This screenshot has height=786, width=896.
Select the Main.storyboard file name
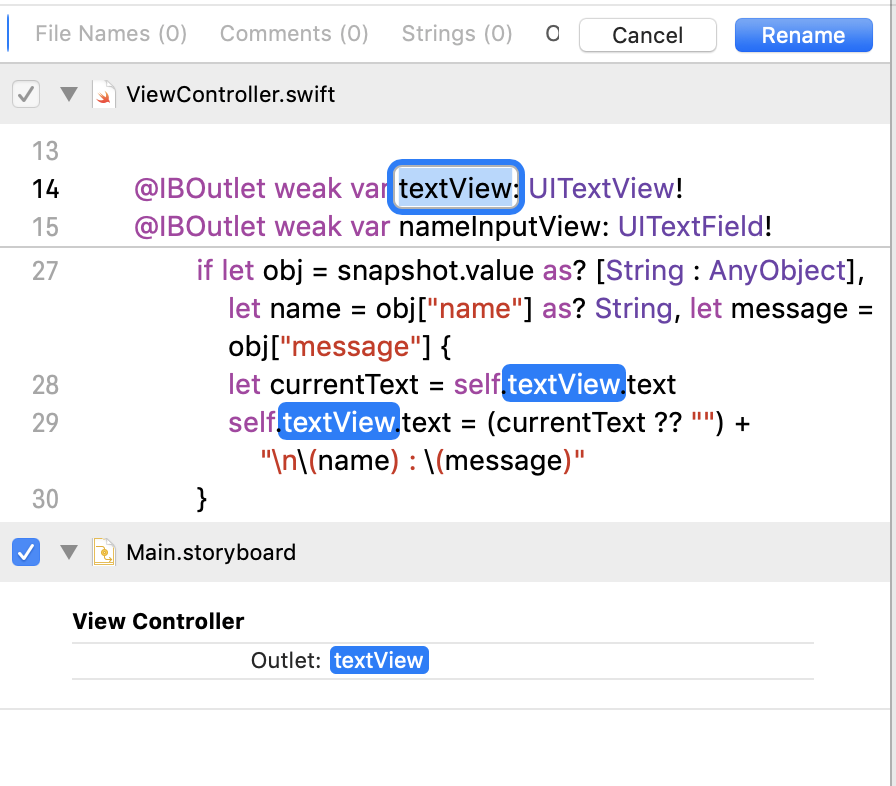pyautogui.click(x=211, y=552)
